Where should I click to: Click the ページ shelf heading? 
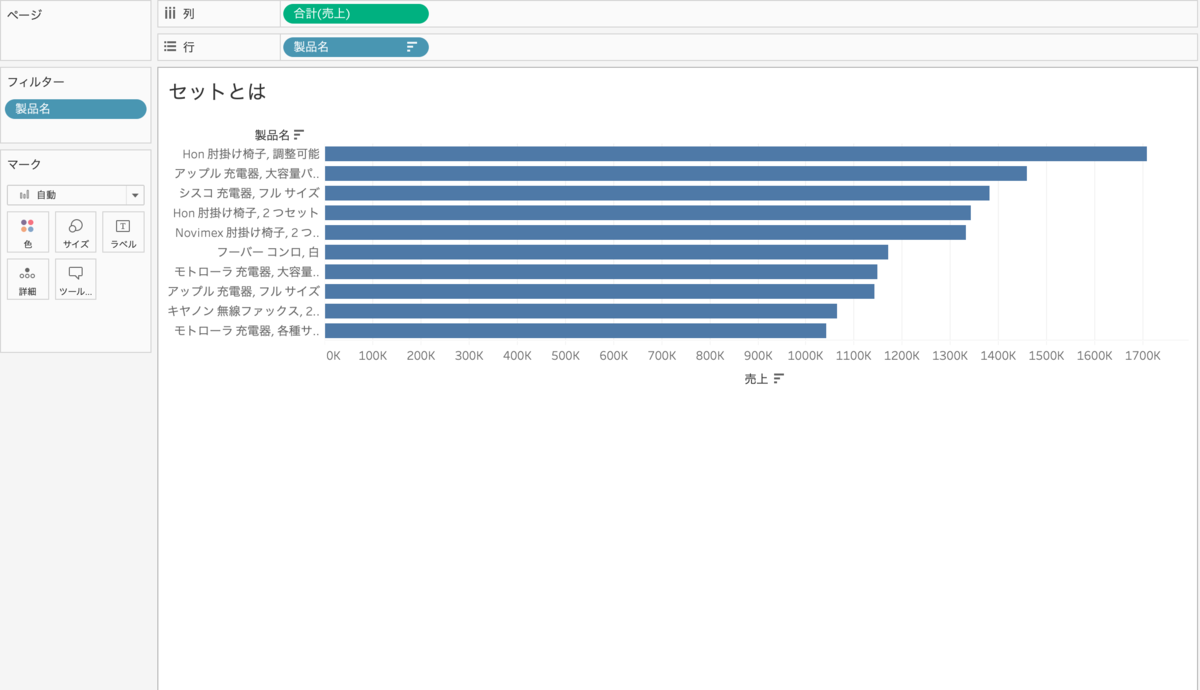coord(24,15)
